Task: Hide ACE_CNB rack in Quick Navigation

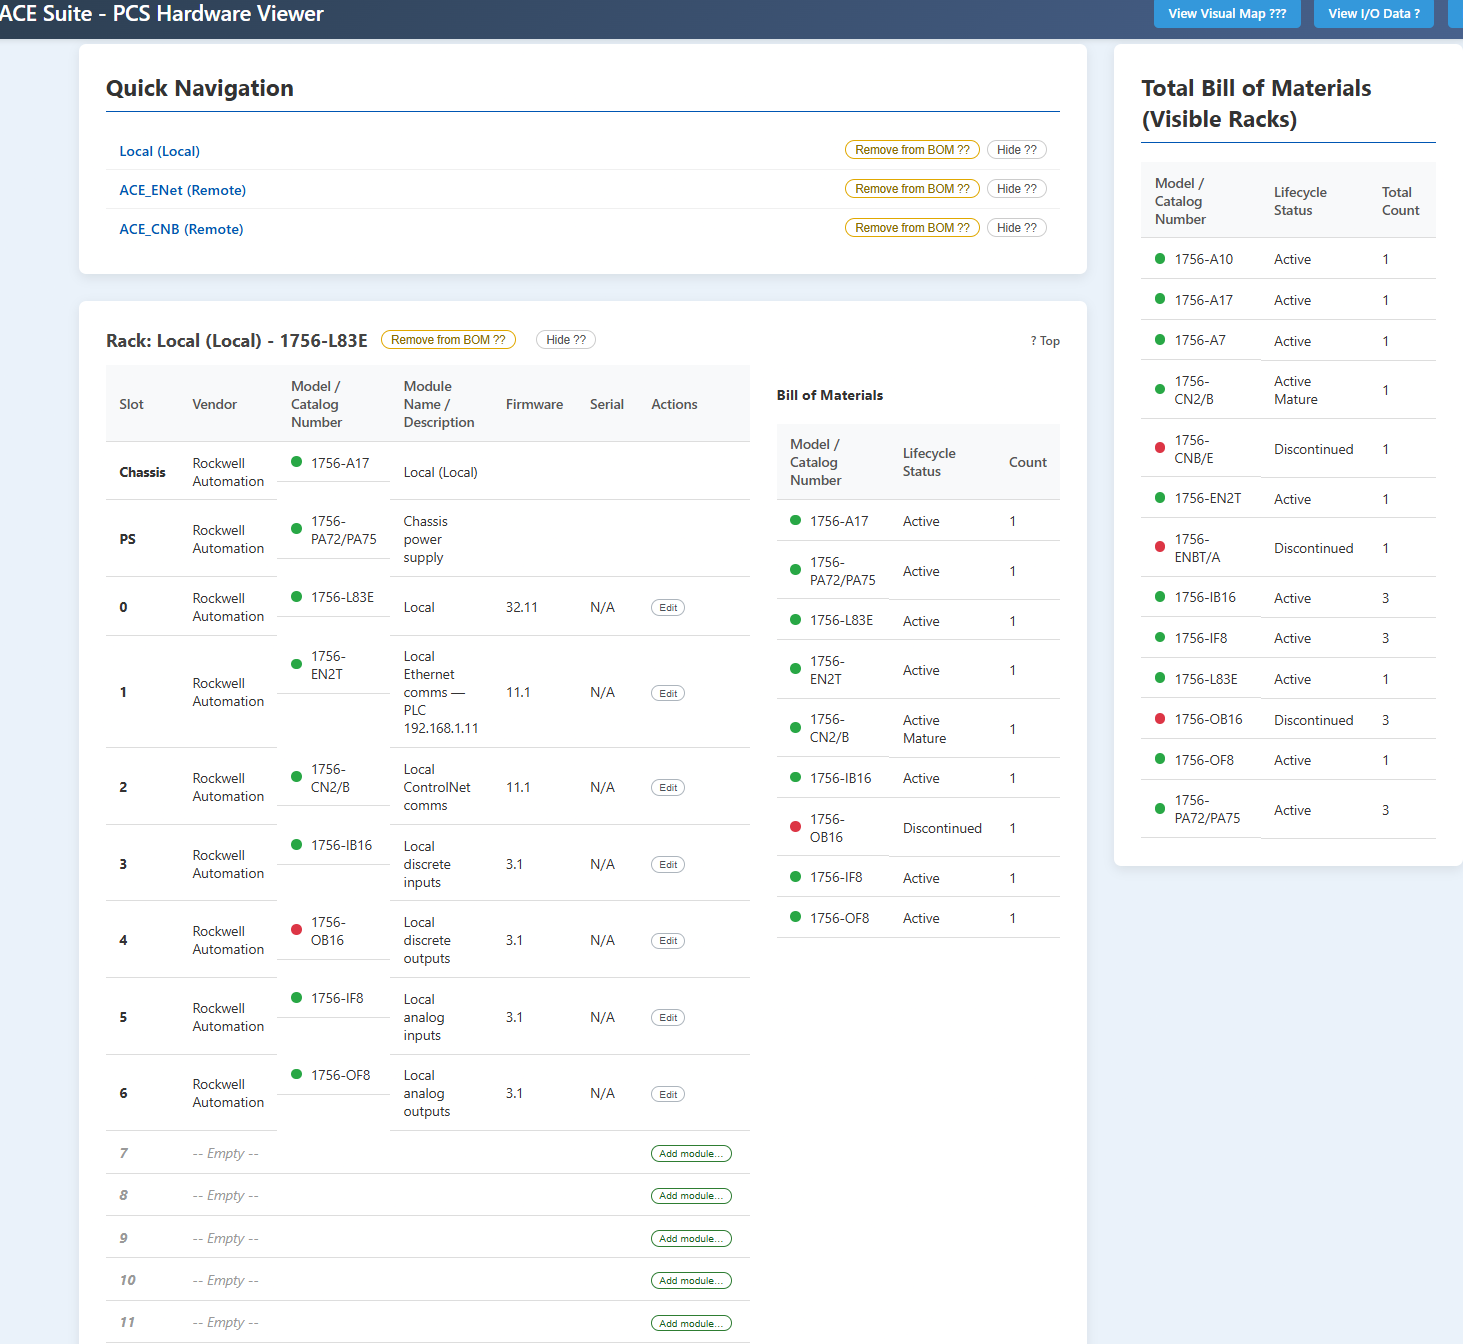Action: pos(1017,228)
